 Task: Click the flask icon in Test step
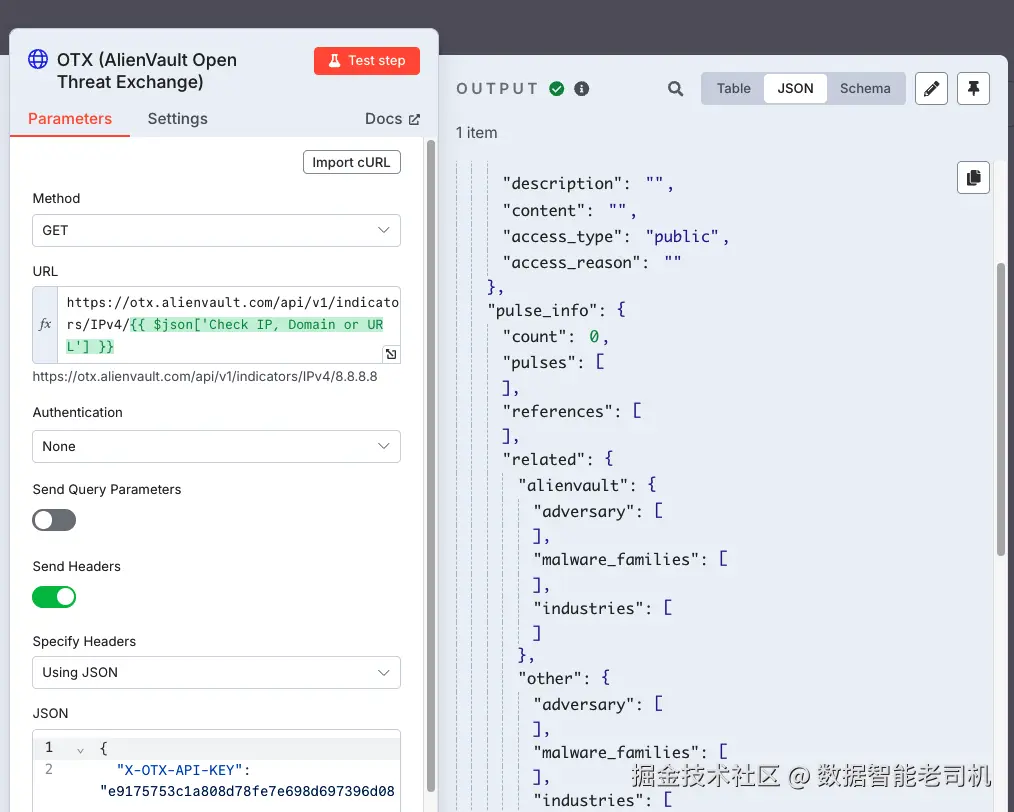(334, 61)
